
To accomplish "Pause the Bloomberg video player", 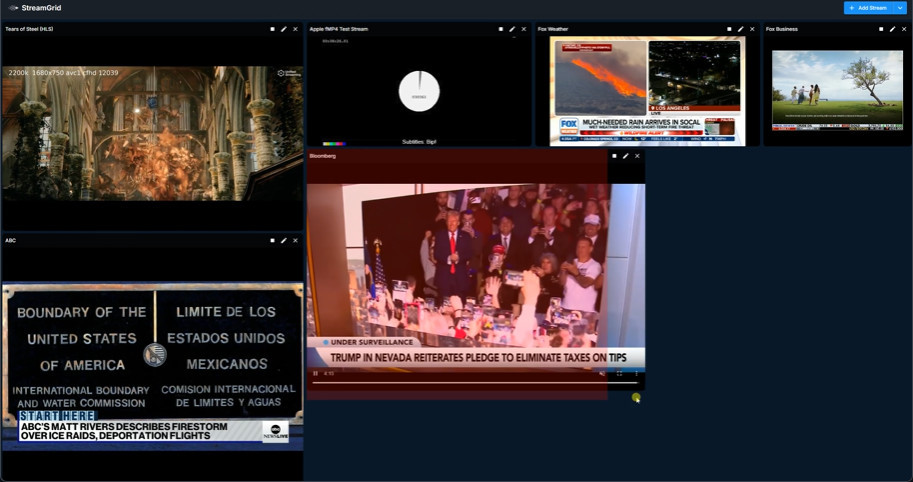I will tap(316, 373).
